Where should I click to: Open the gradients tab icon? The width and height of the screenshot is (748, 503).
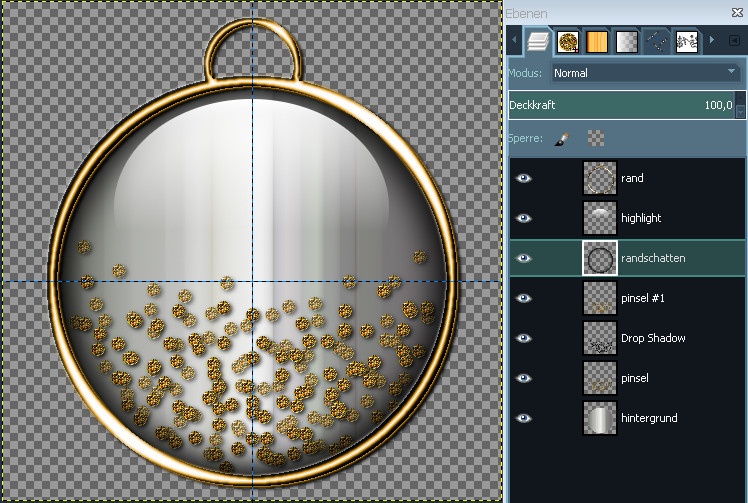click(627, 41)
